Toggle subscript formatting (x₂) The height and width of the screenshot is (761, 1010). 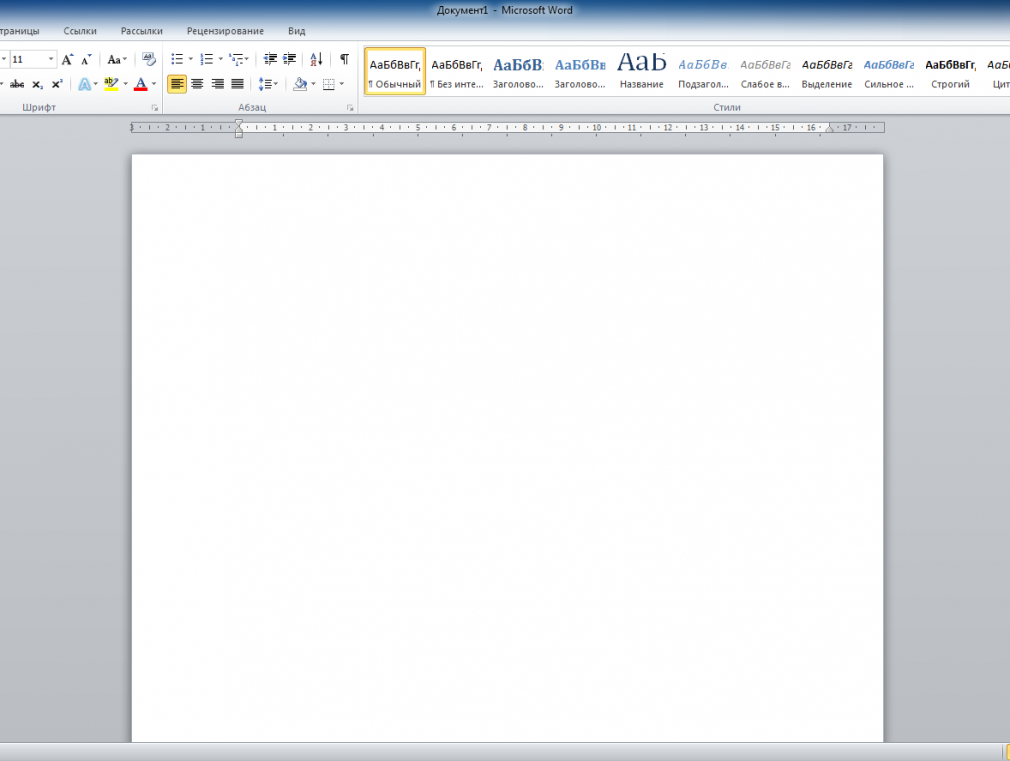click(x=37, y=84)
